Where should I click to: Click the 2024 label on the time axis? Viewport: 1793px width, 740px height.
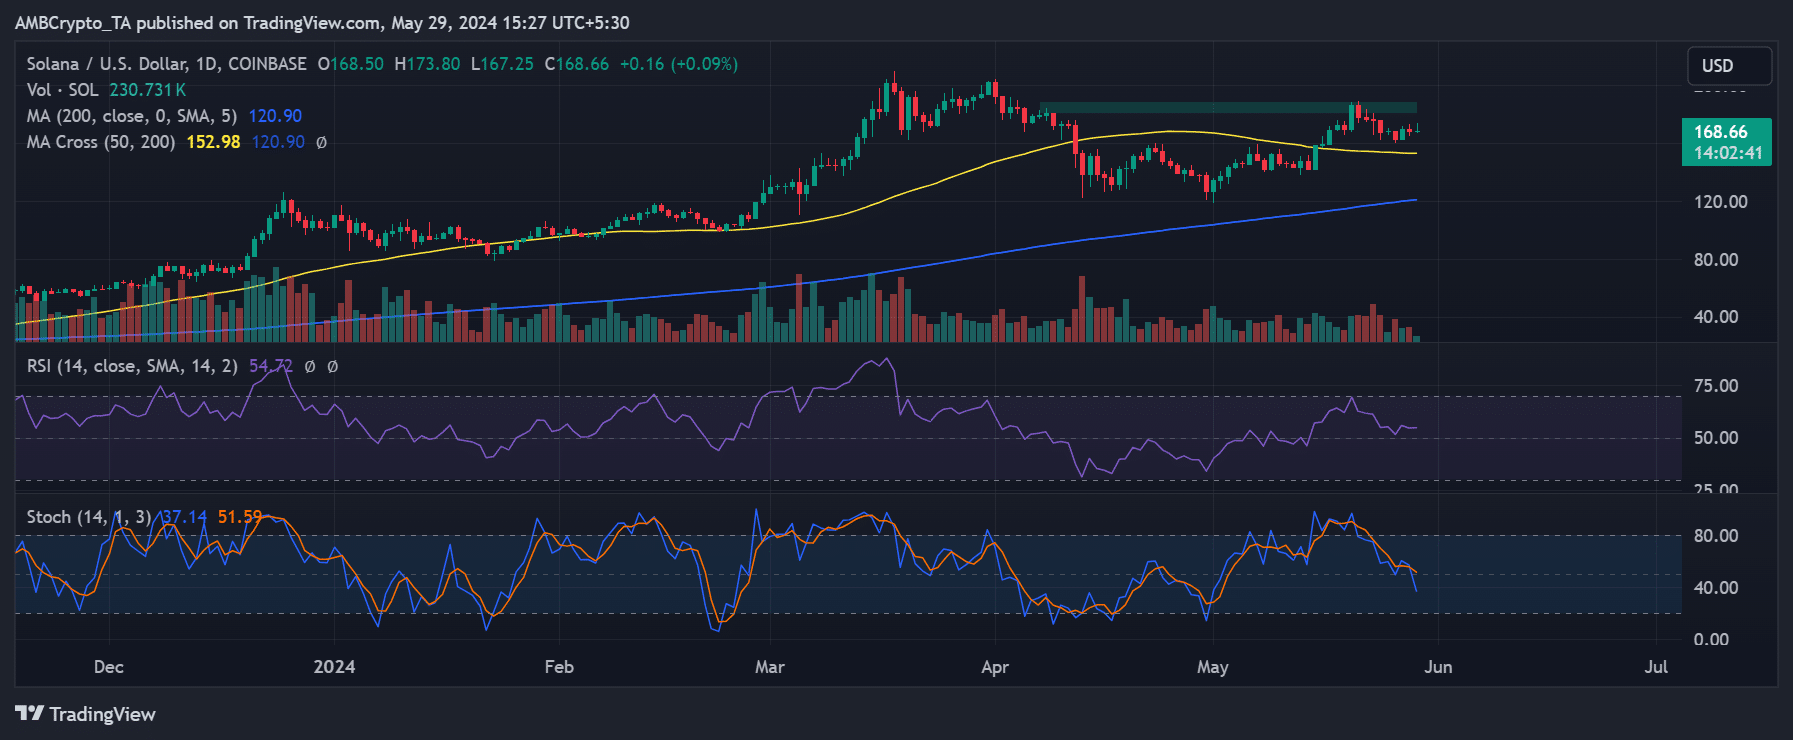(x=334, y=667)
